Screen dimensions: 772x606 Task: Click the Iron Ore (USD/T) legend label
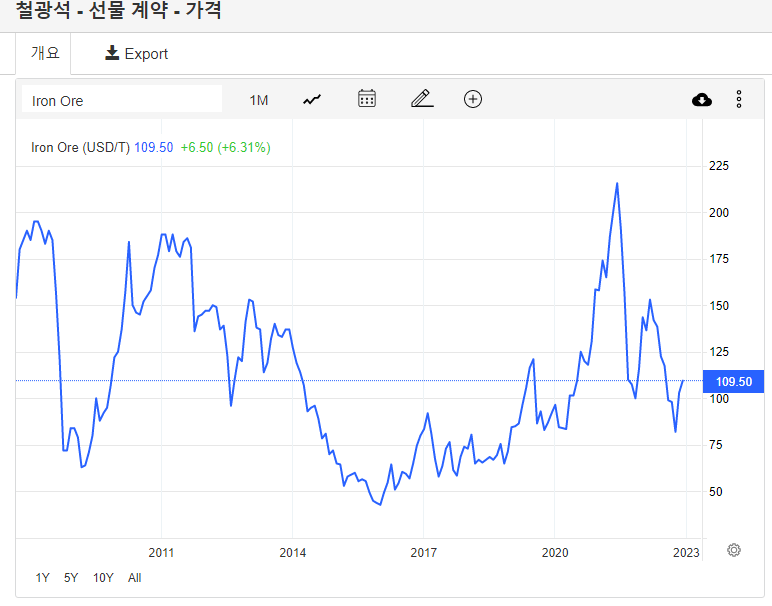tap(80, 147)
